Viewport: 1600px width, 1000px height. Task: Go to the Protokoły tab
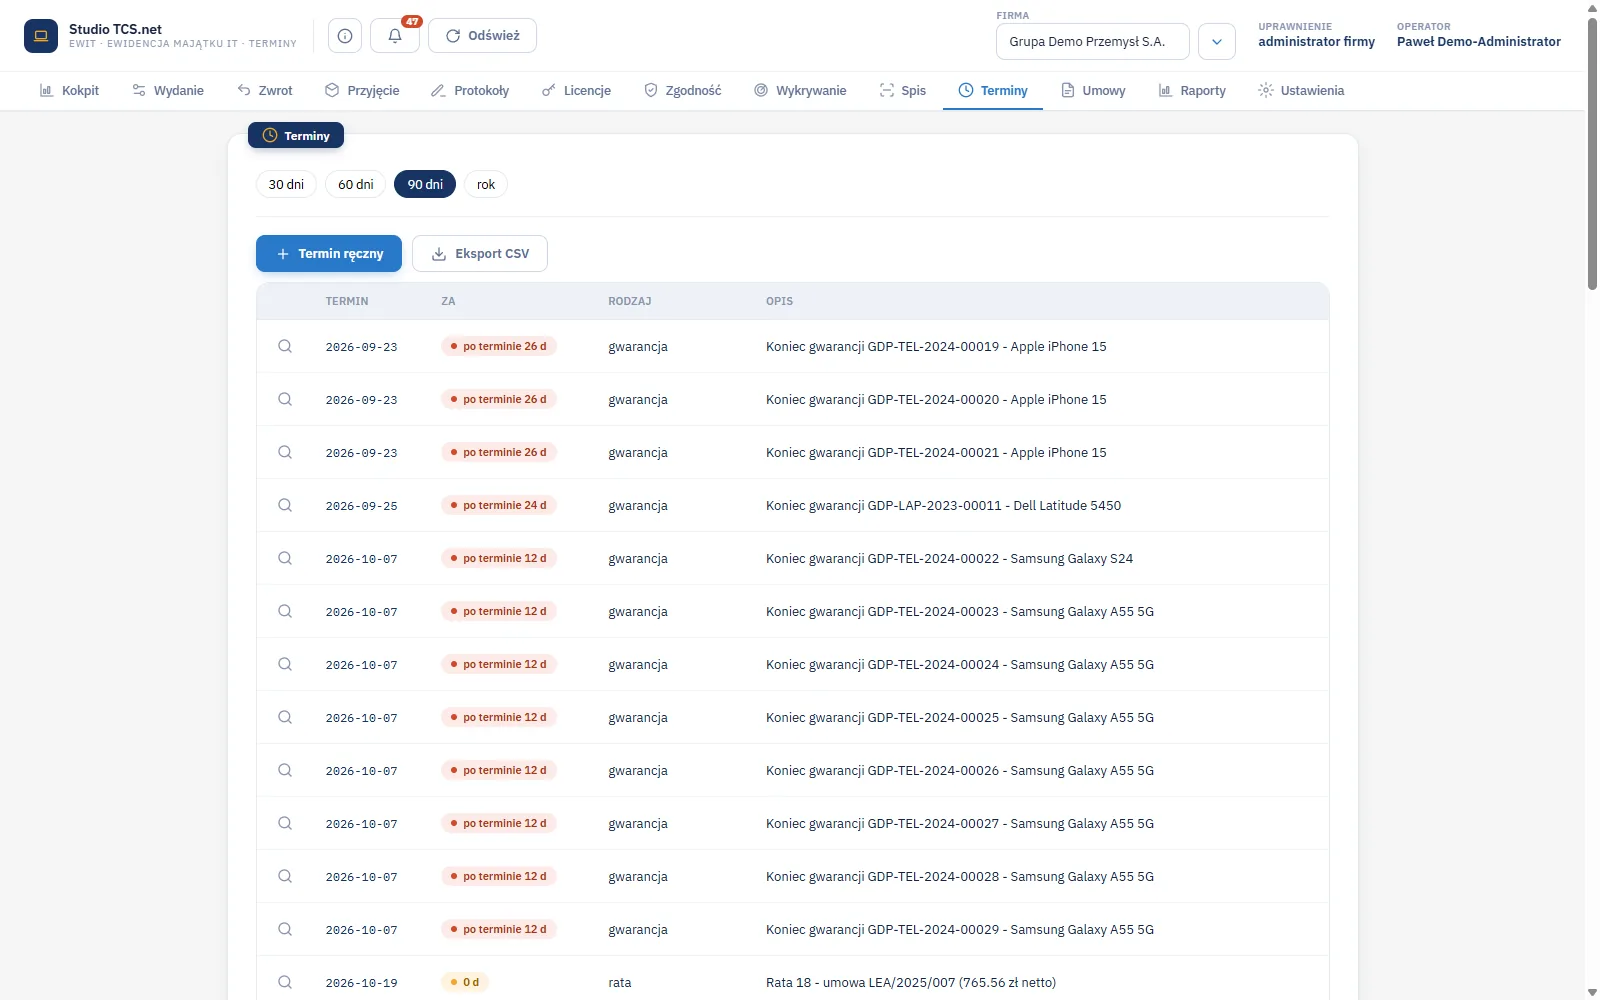click(470, 90)
